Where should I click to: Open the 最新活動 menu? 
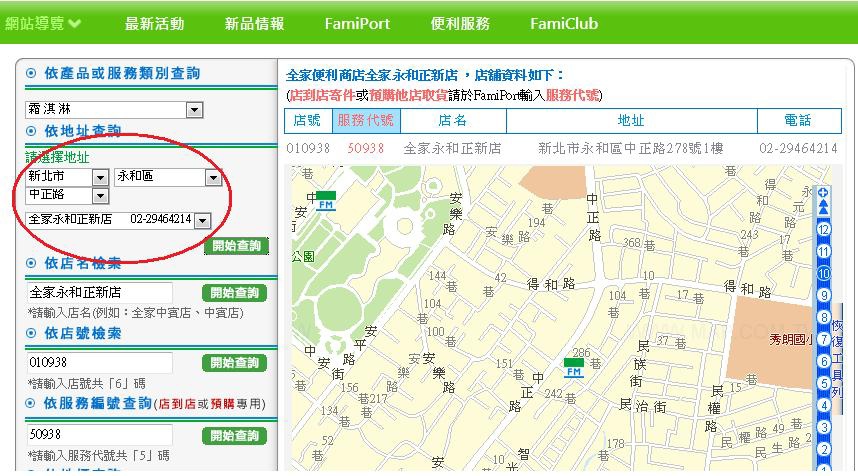154,24
